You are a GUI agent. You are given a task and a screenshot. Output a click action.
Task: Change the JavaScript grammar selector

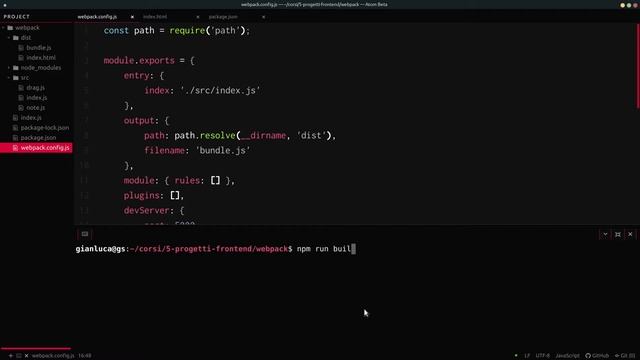click(567, 356)
